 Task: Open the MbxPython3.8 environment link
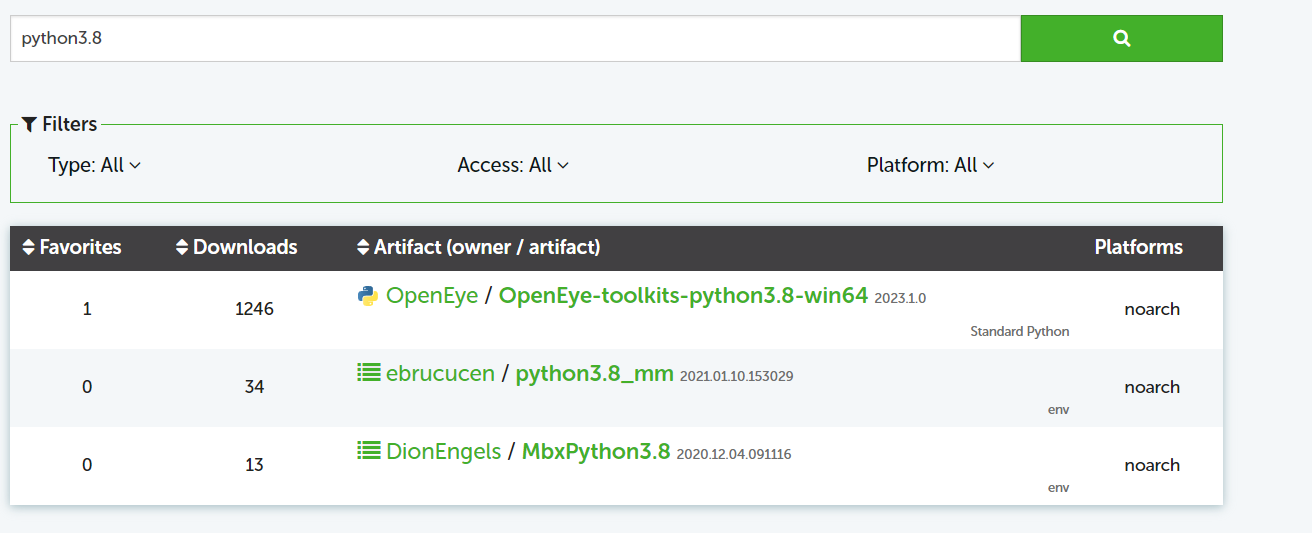(595, 452)
